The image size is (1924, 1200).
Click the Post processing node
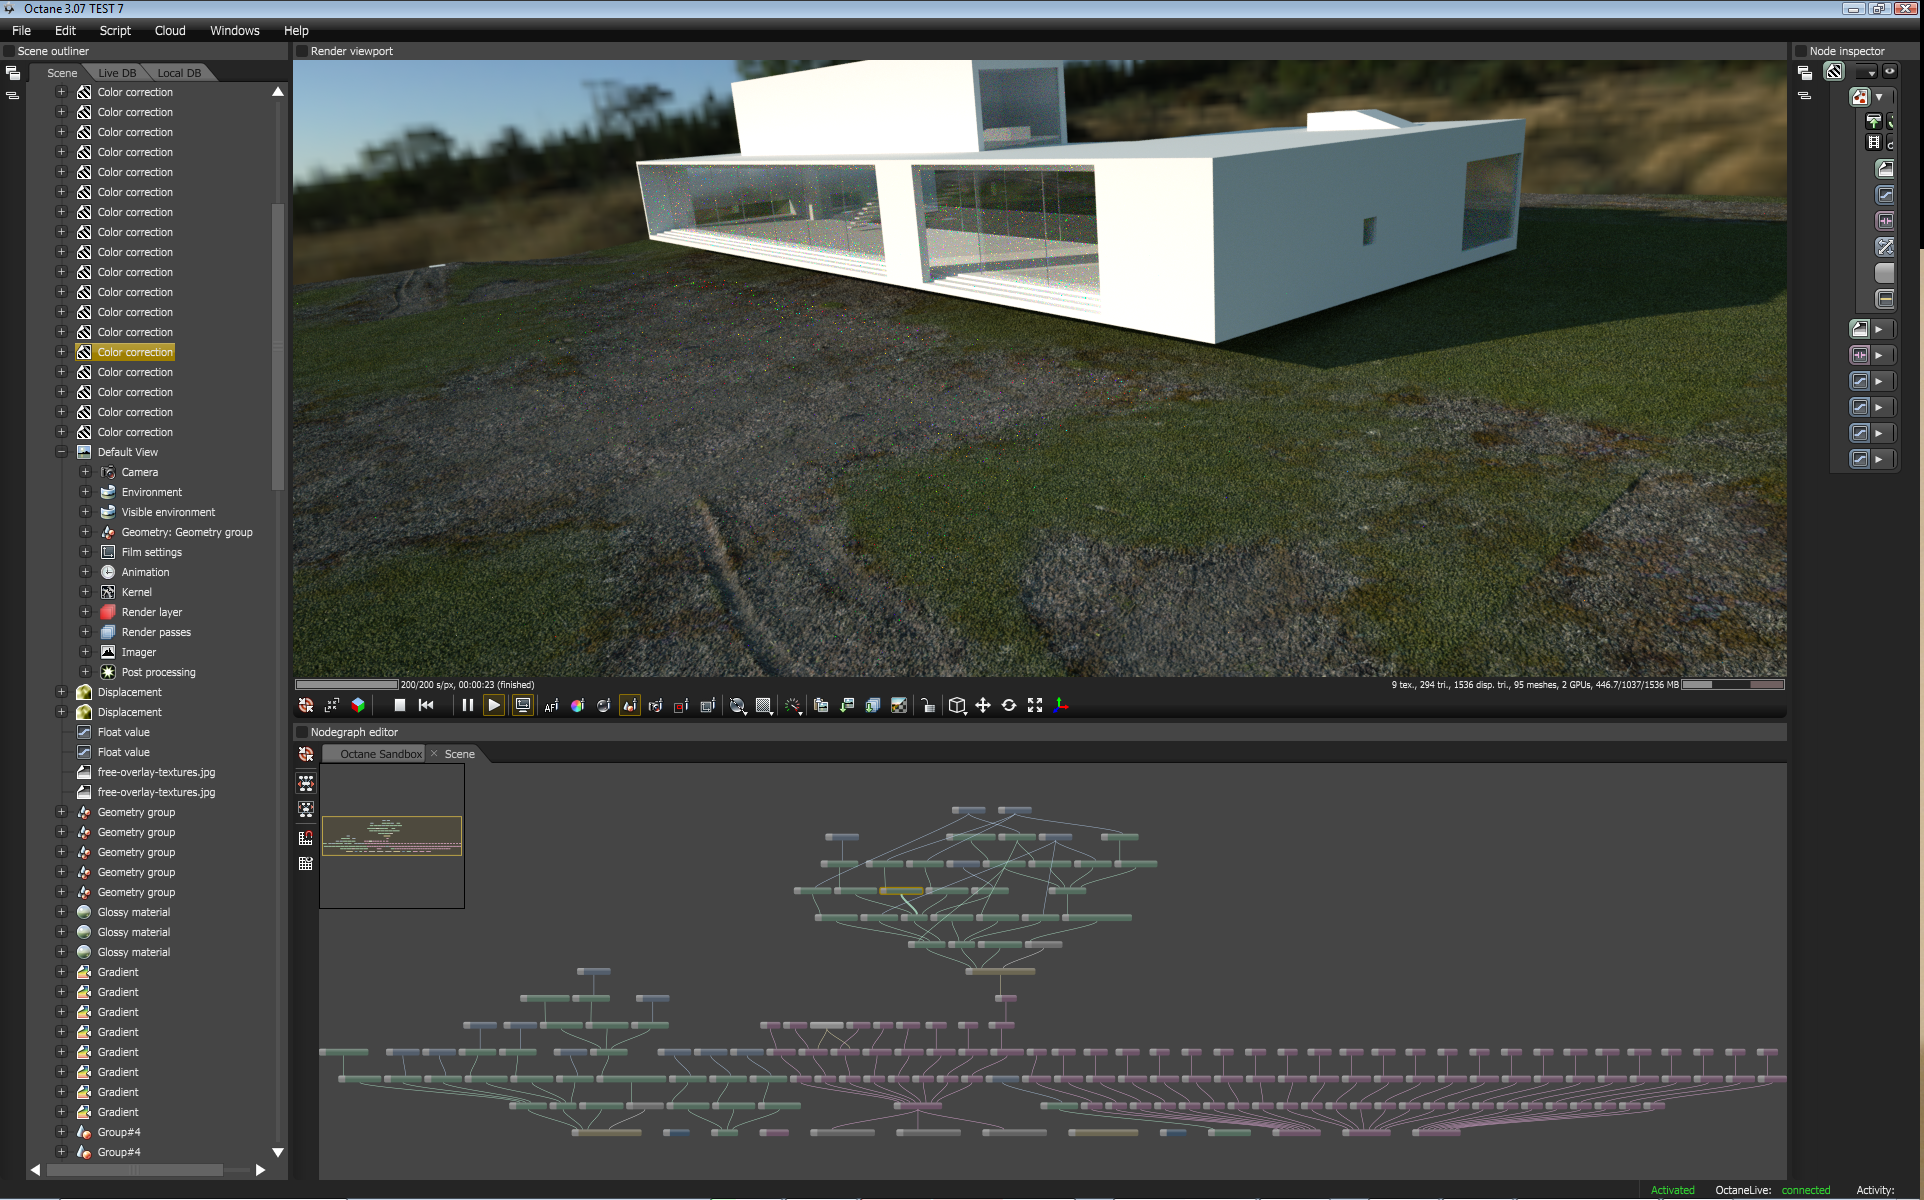[158, 672]
